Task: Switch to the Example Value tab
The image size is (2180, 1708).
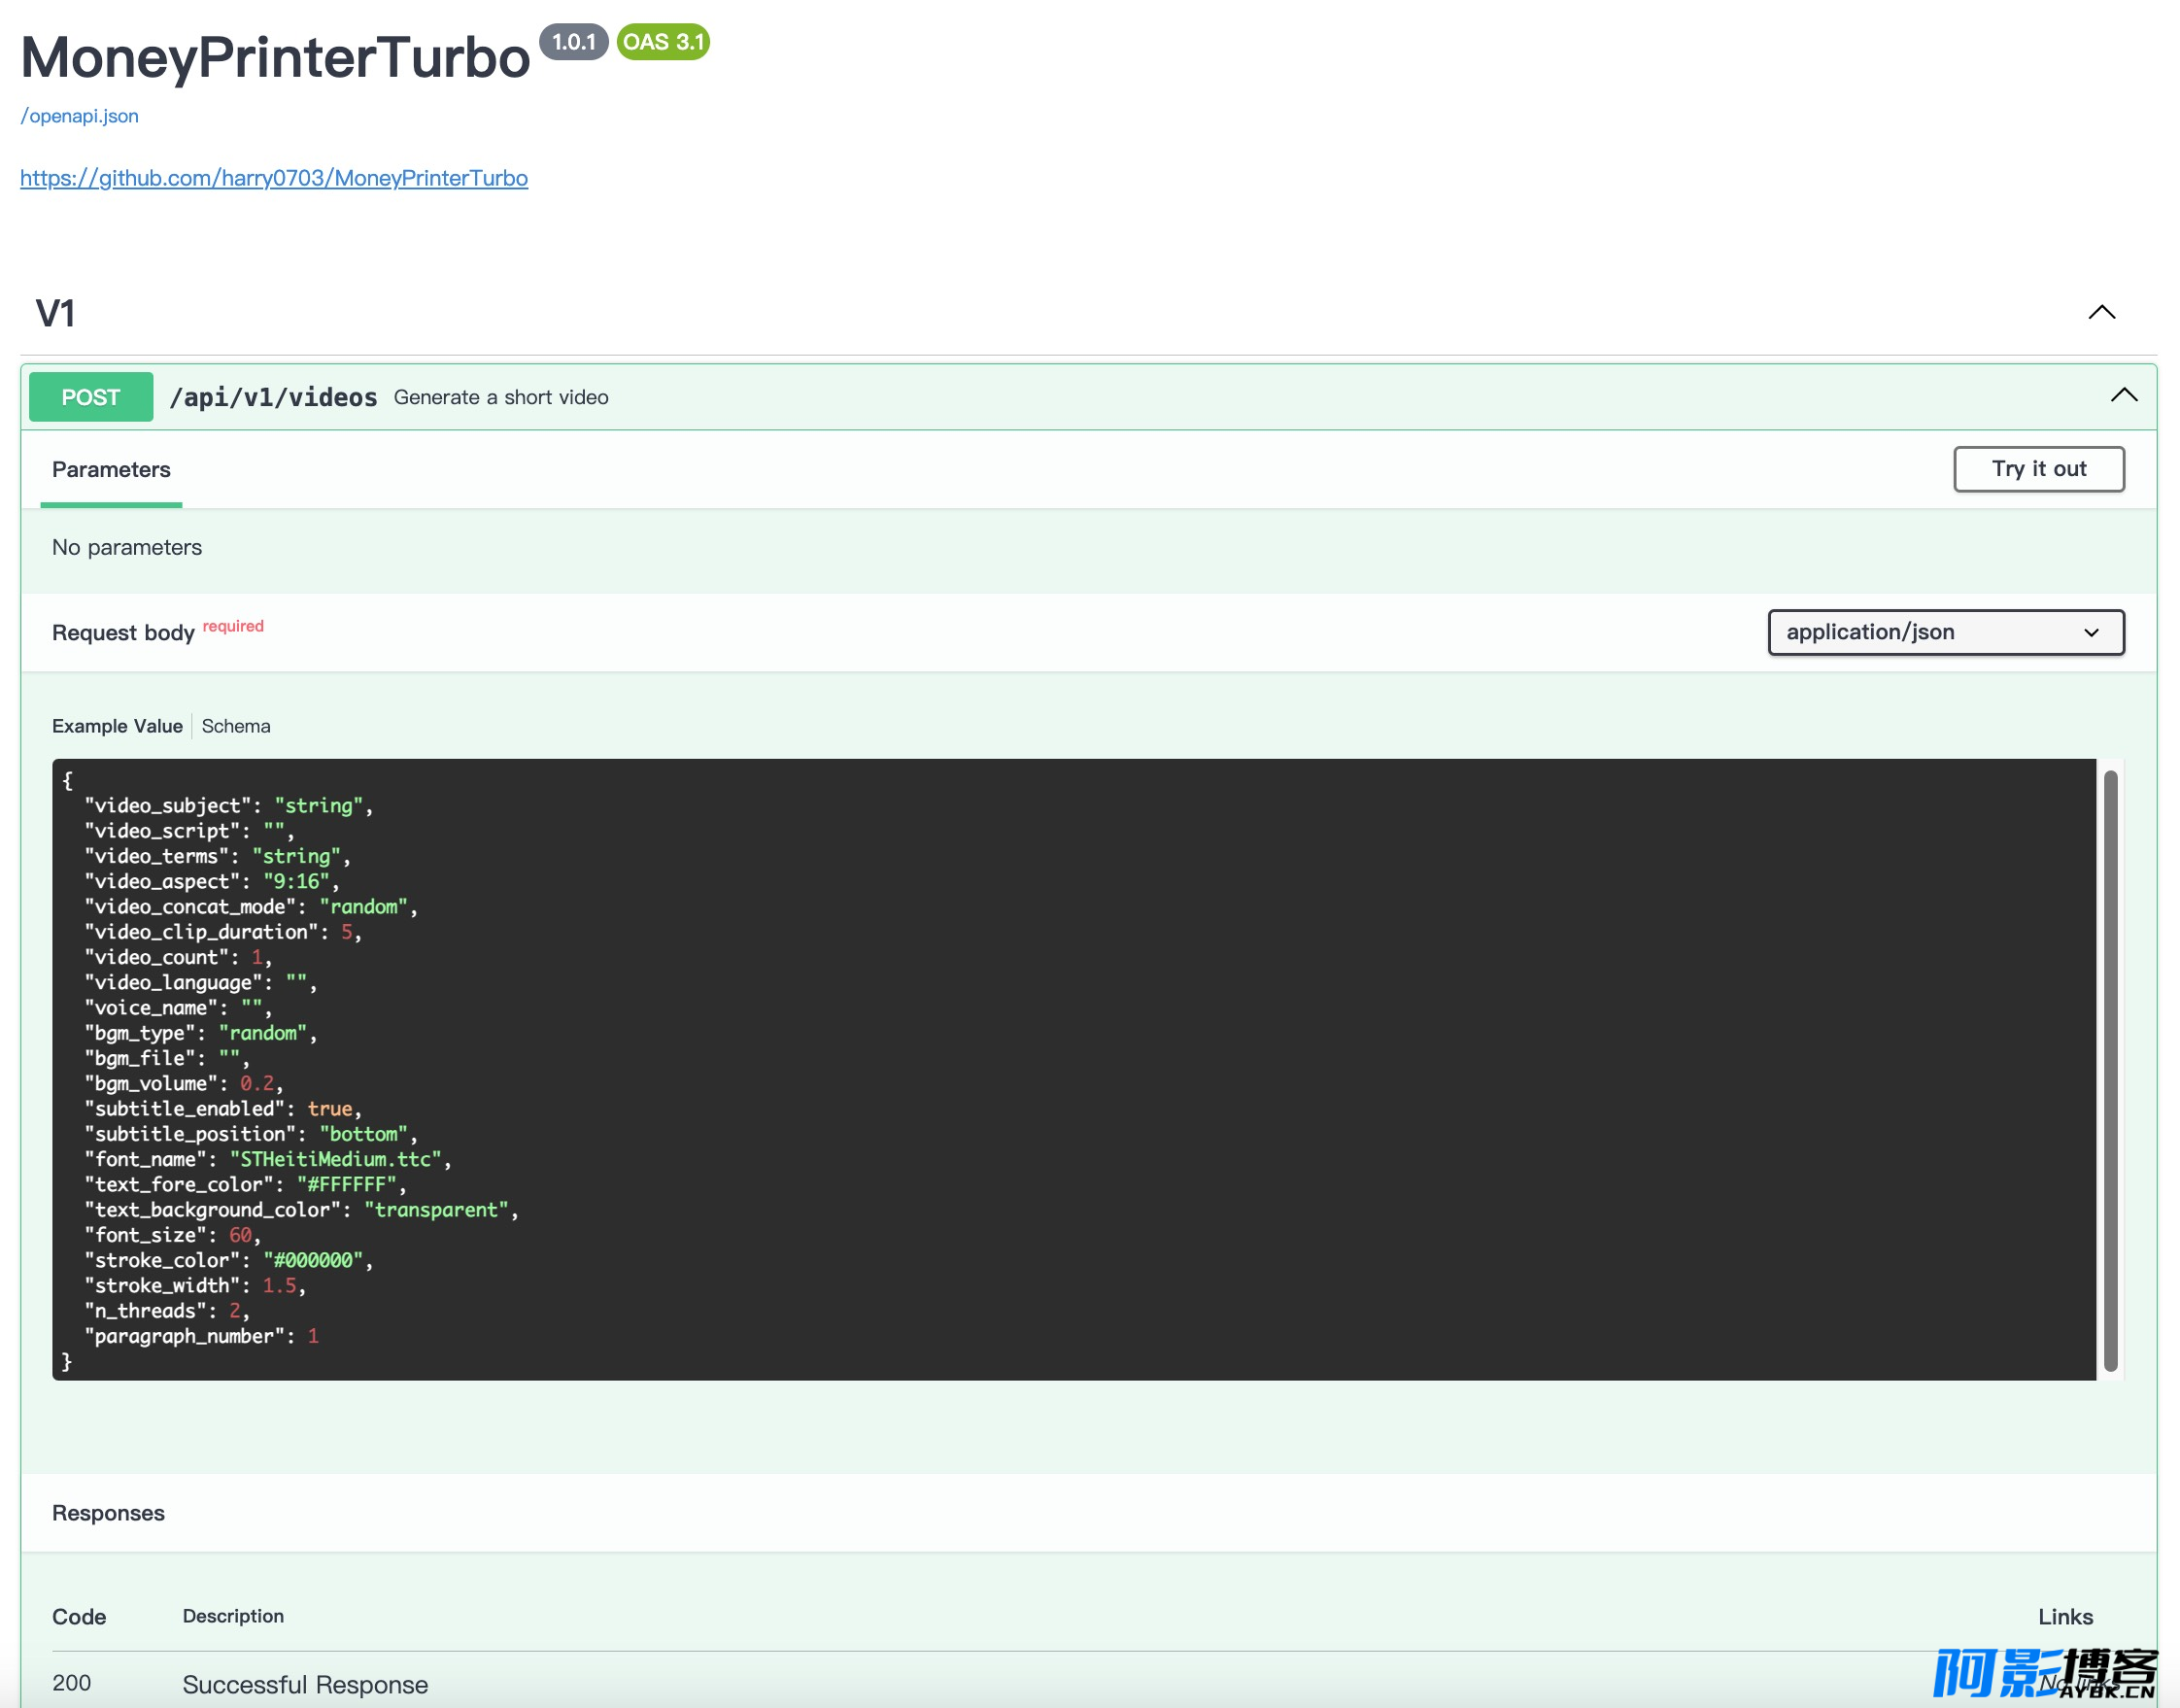Action: (x=117, y=726)
